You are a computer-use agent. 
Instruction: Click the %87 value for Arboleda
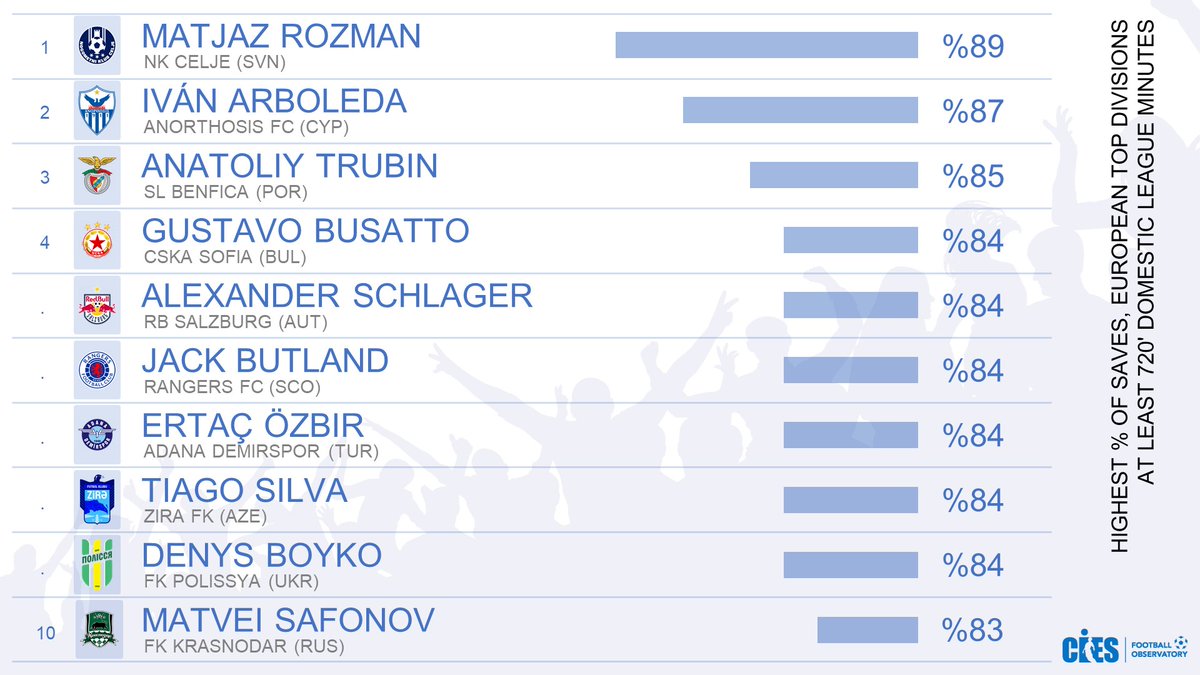972,111
